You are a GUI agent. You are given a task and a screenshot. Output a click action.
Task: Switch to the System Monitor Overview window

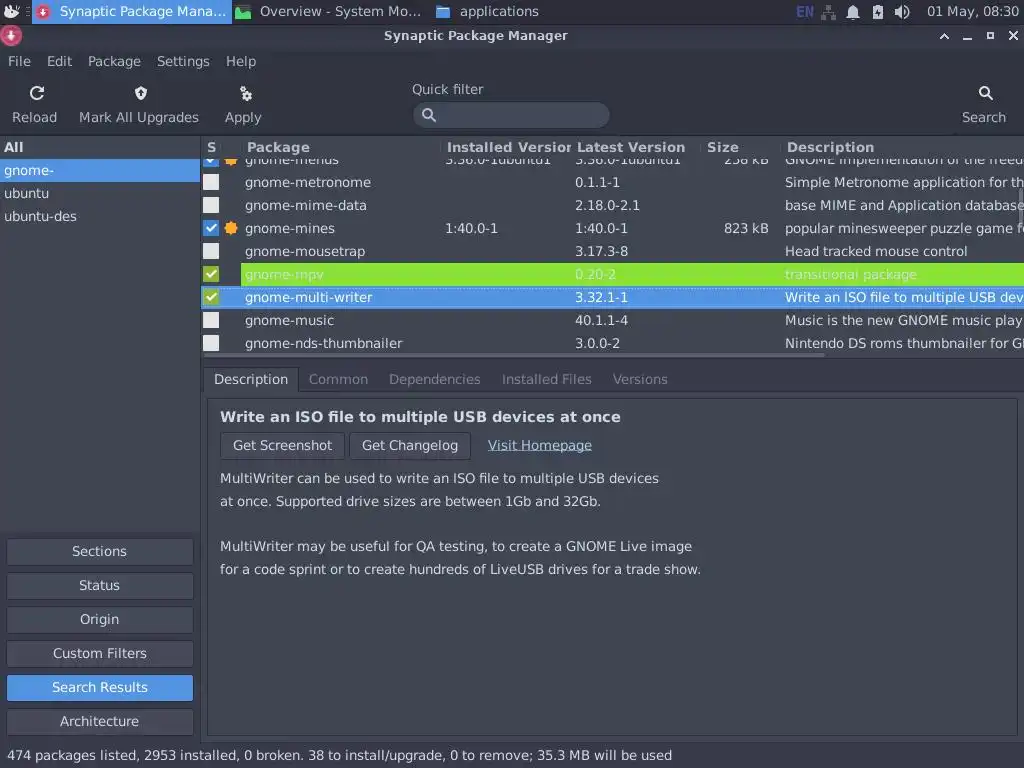click(x=330, y=12)
